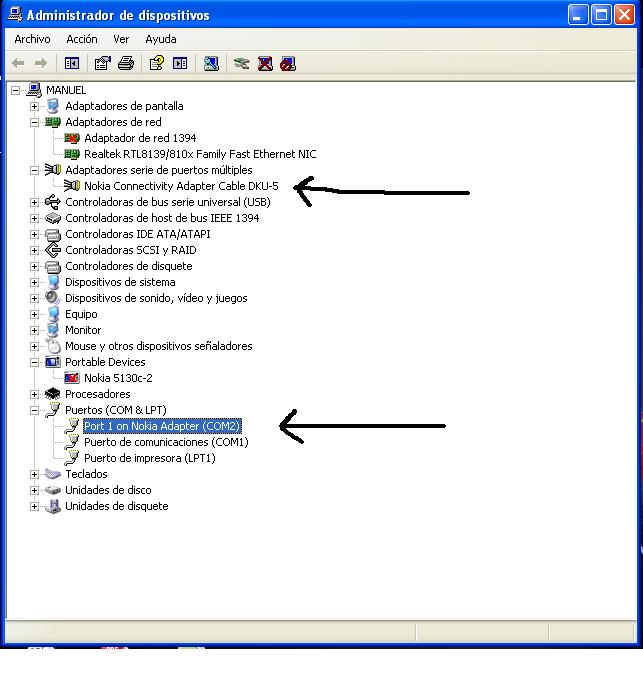Click the Adaptadores de red card icon

click(x=53, y=122)
